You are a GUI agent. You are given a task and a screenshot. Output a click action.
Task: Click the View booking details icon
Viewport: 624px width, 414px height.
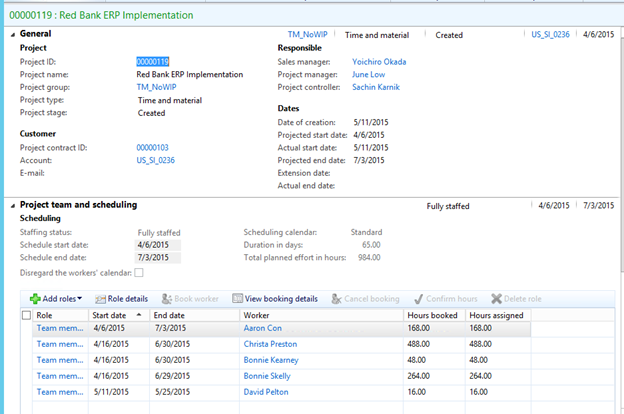pos(238,298)
